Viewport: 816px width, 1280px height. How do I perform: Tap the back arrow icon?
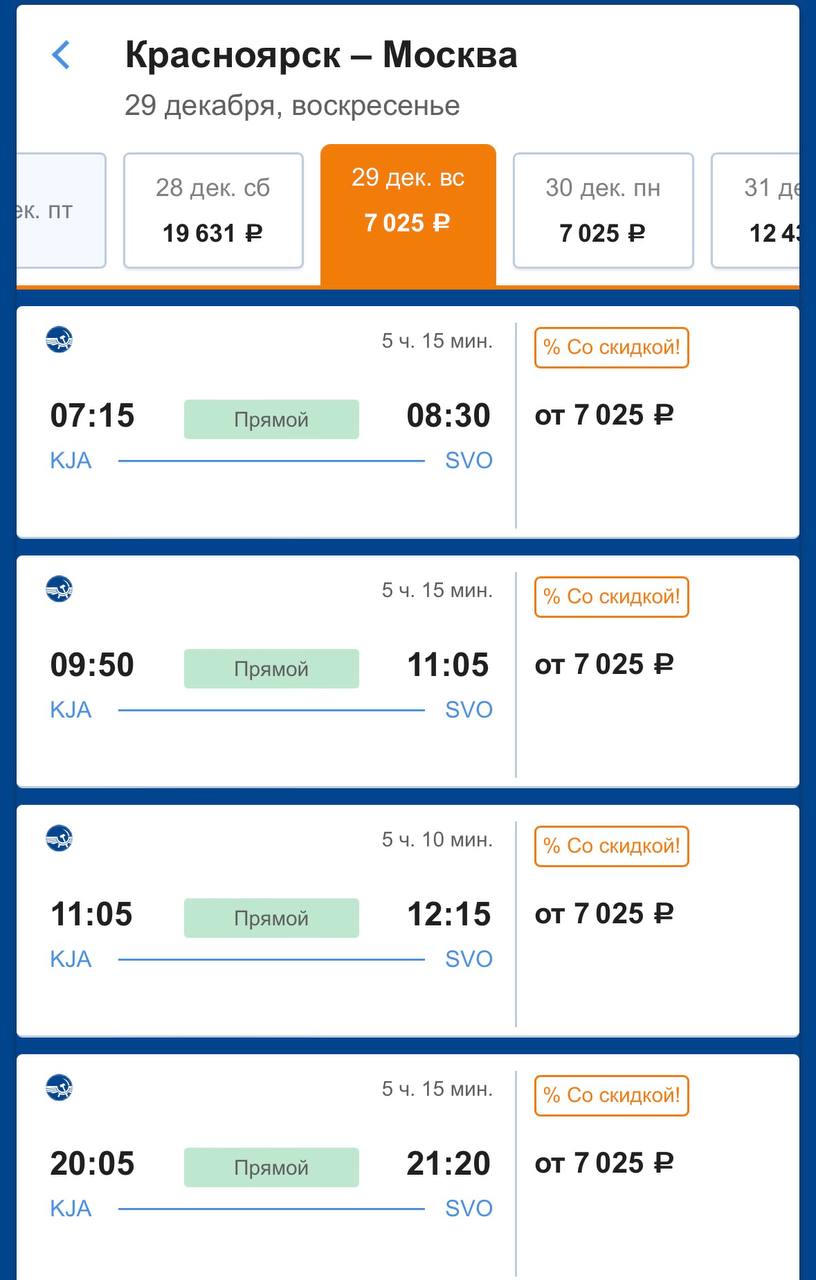pyautogui.click(x=61, y=55)
